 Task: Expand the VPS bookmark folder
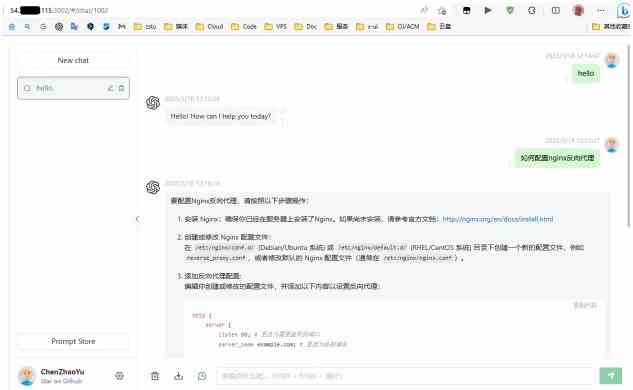(x=275, y=27)
